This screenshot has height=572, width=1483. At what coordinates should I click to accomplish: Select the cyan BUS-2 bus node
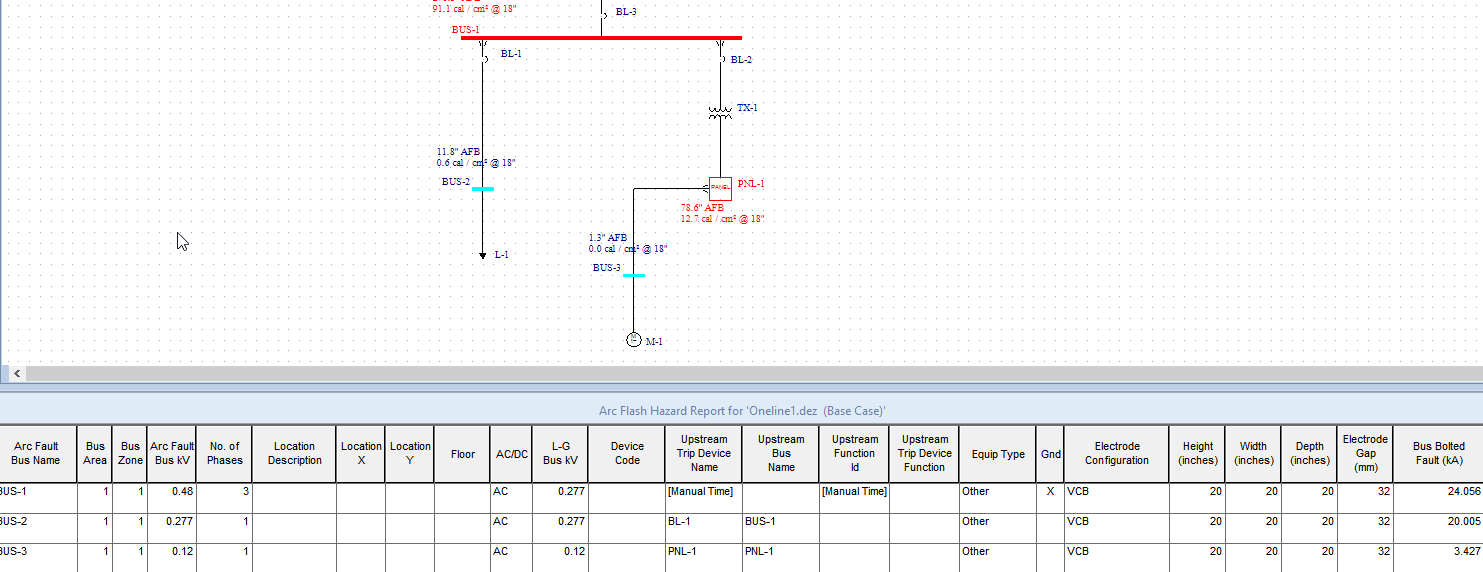(482, 189)
